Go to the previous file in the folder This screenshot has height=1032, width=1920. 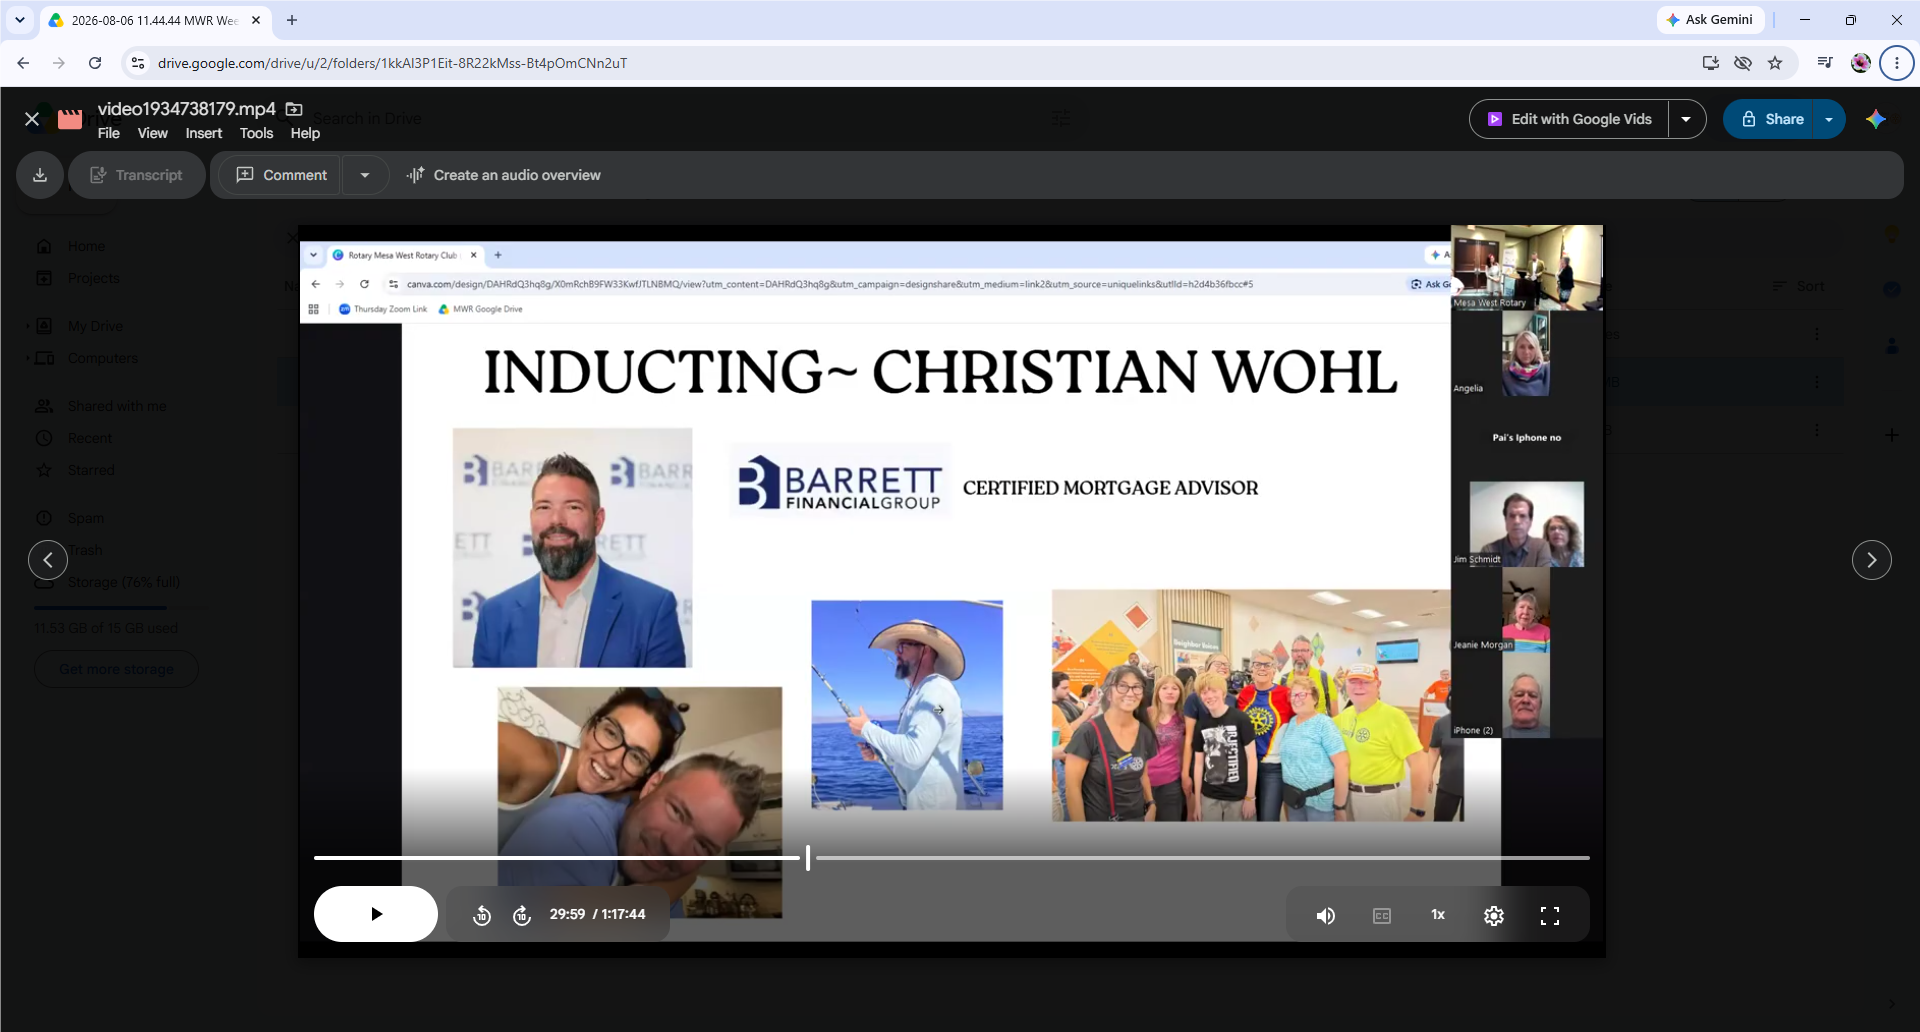click(x=48, y=560)
